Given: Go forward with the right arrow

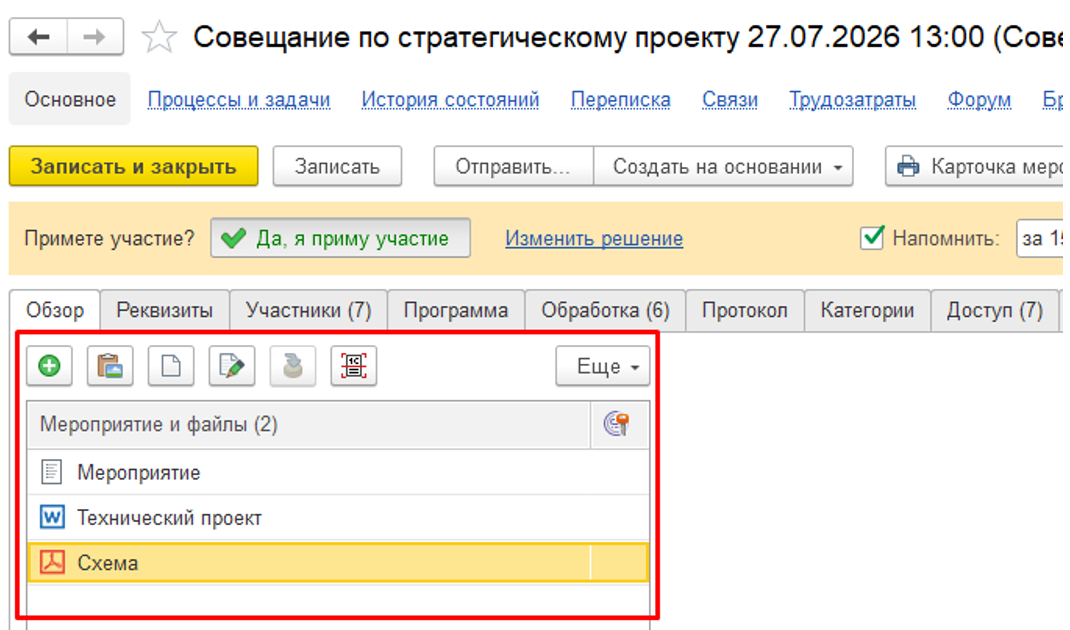Looking at the screenshot, I should 95,37.
